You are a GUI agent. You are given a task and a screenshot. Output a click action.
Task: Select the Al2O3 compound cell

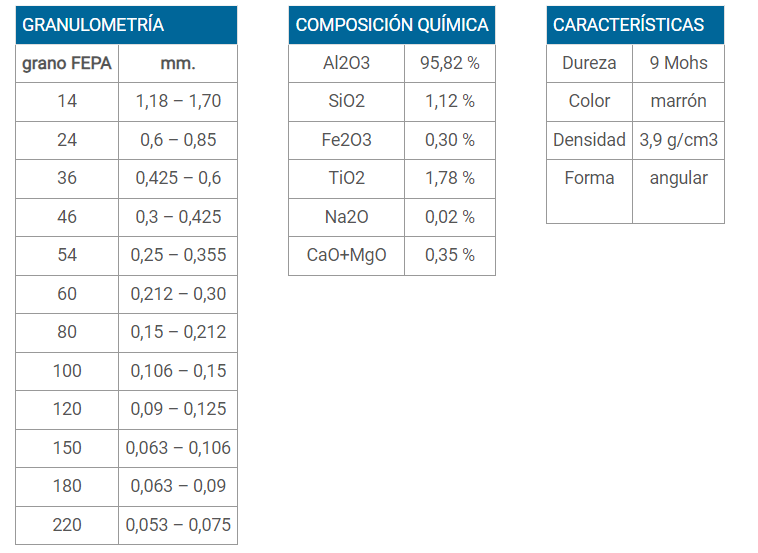point(347,63)
